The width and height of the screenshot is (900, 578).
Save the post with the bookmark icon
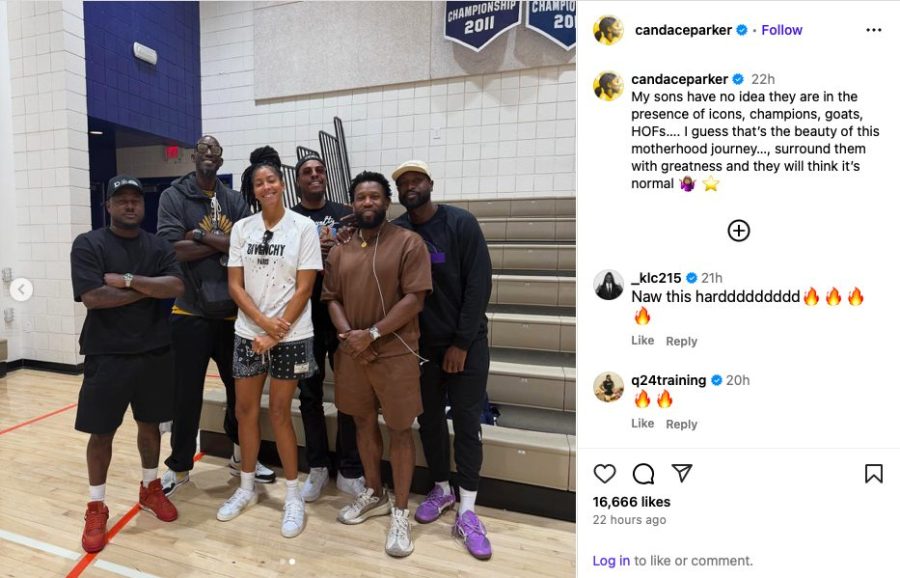(x=874, y=474)
